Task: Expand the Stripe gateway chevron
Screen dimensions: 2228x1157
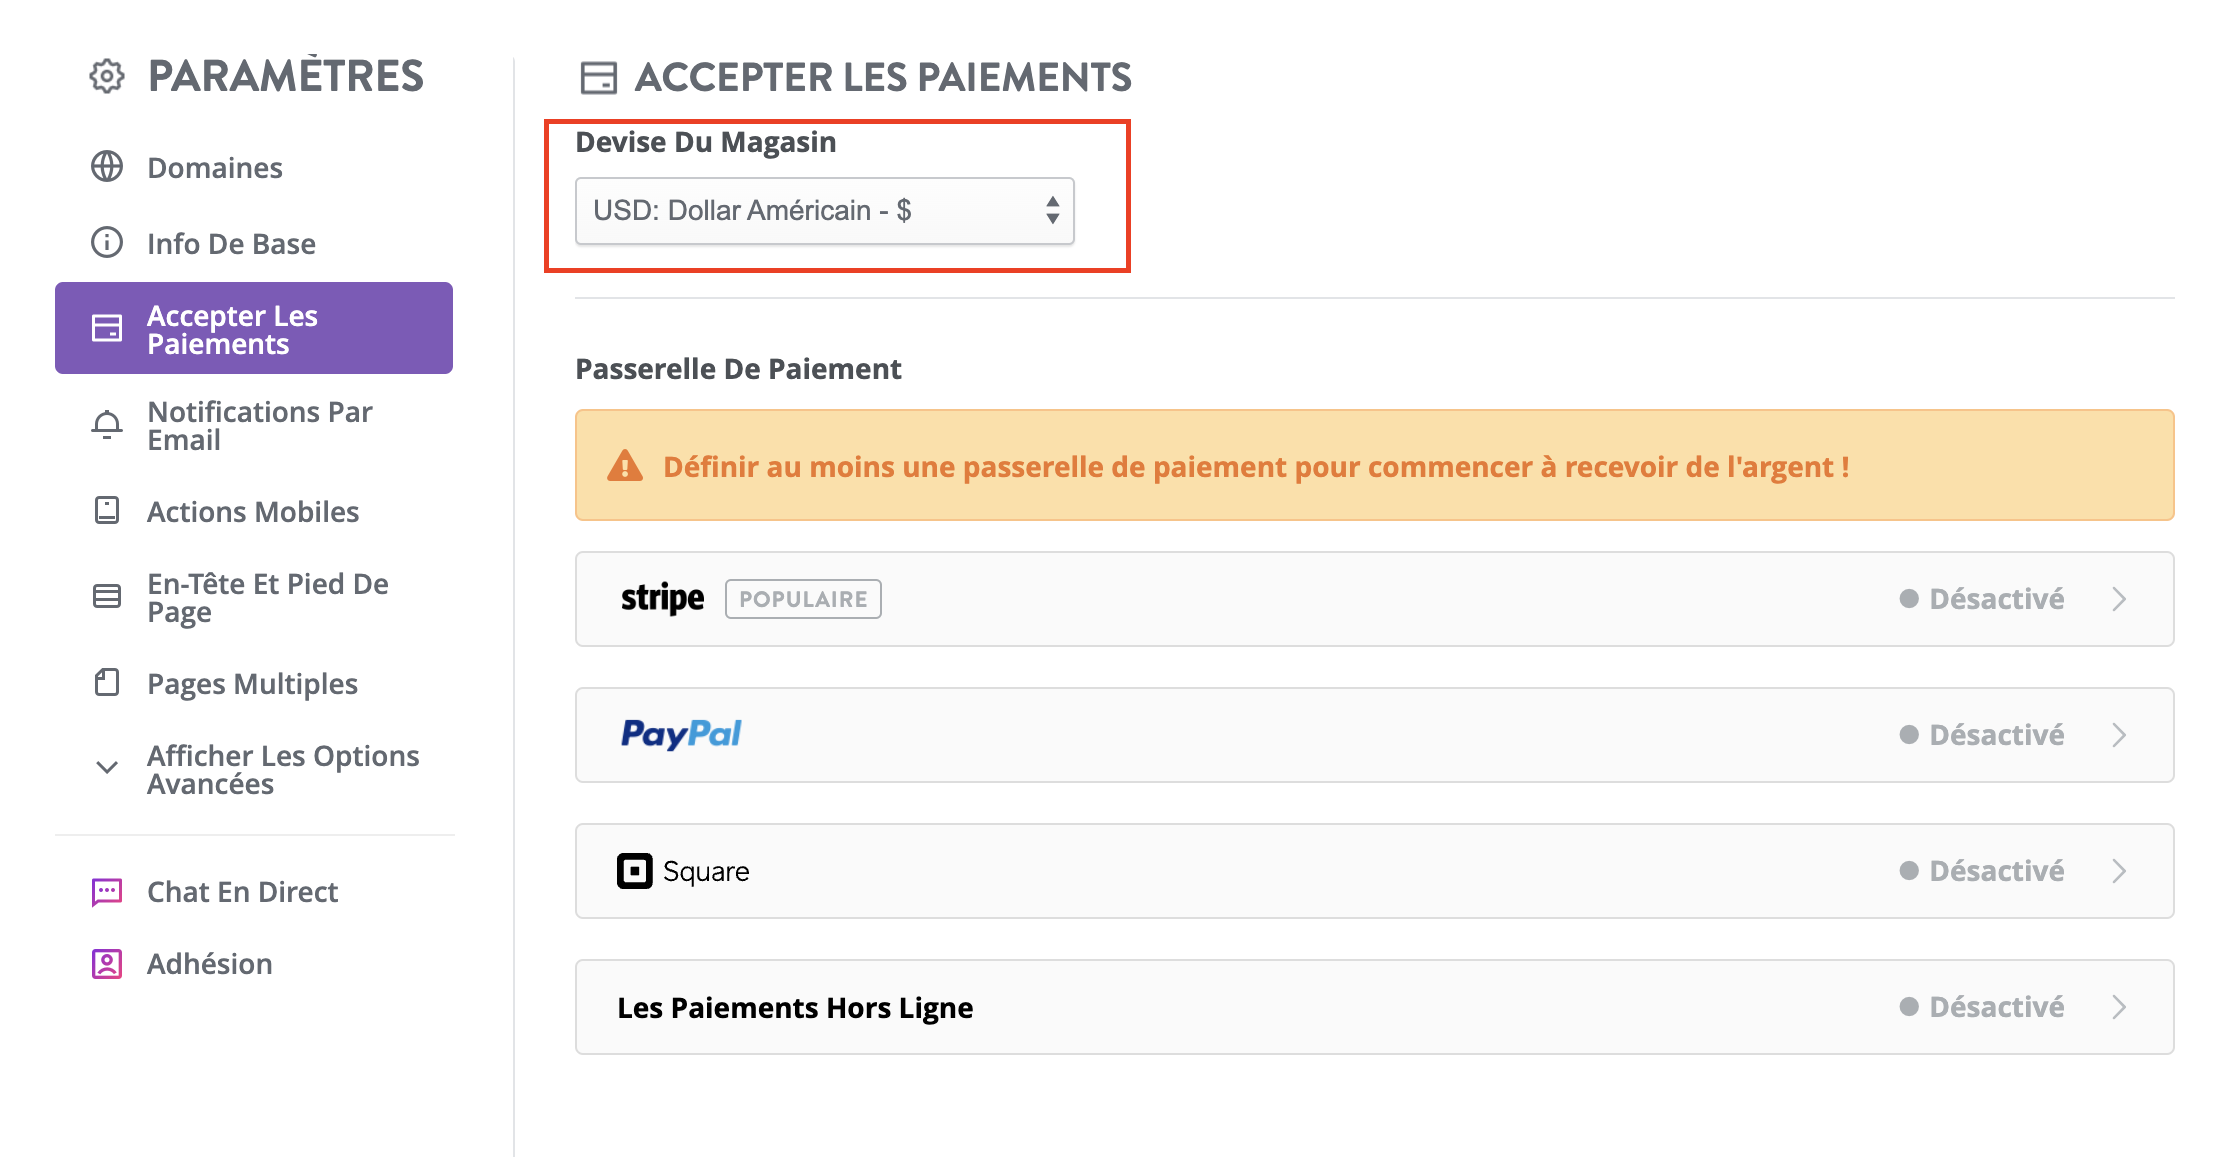Action: point(2119,599)
